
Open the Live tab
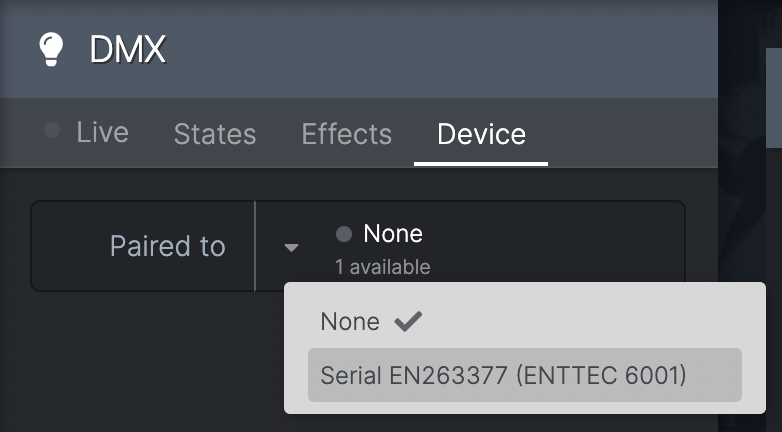(x=102, y=133)
